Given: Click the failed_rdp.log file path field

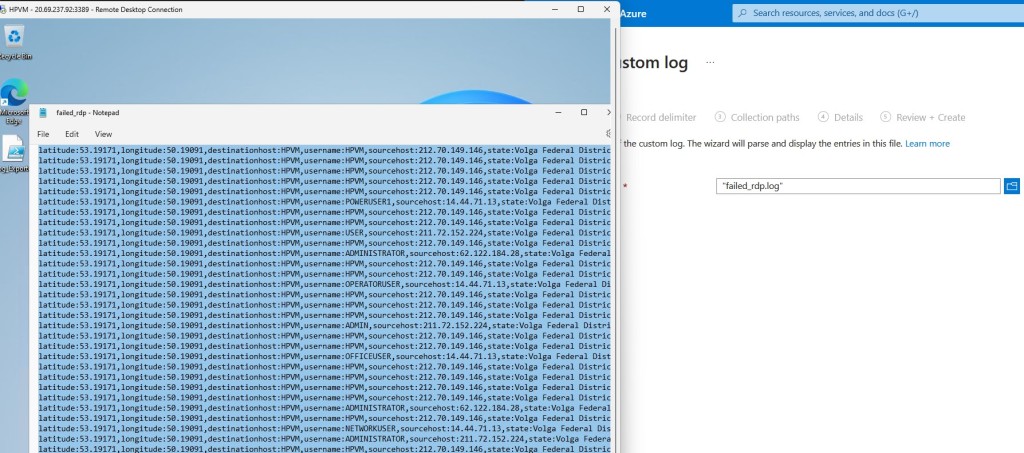Looking at the screenshot, I should click(857, 186).
